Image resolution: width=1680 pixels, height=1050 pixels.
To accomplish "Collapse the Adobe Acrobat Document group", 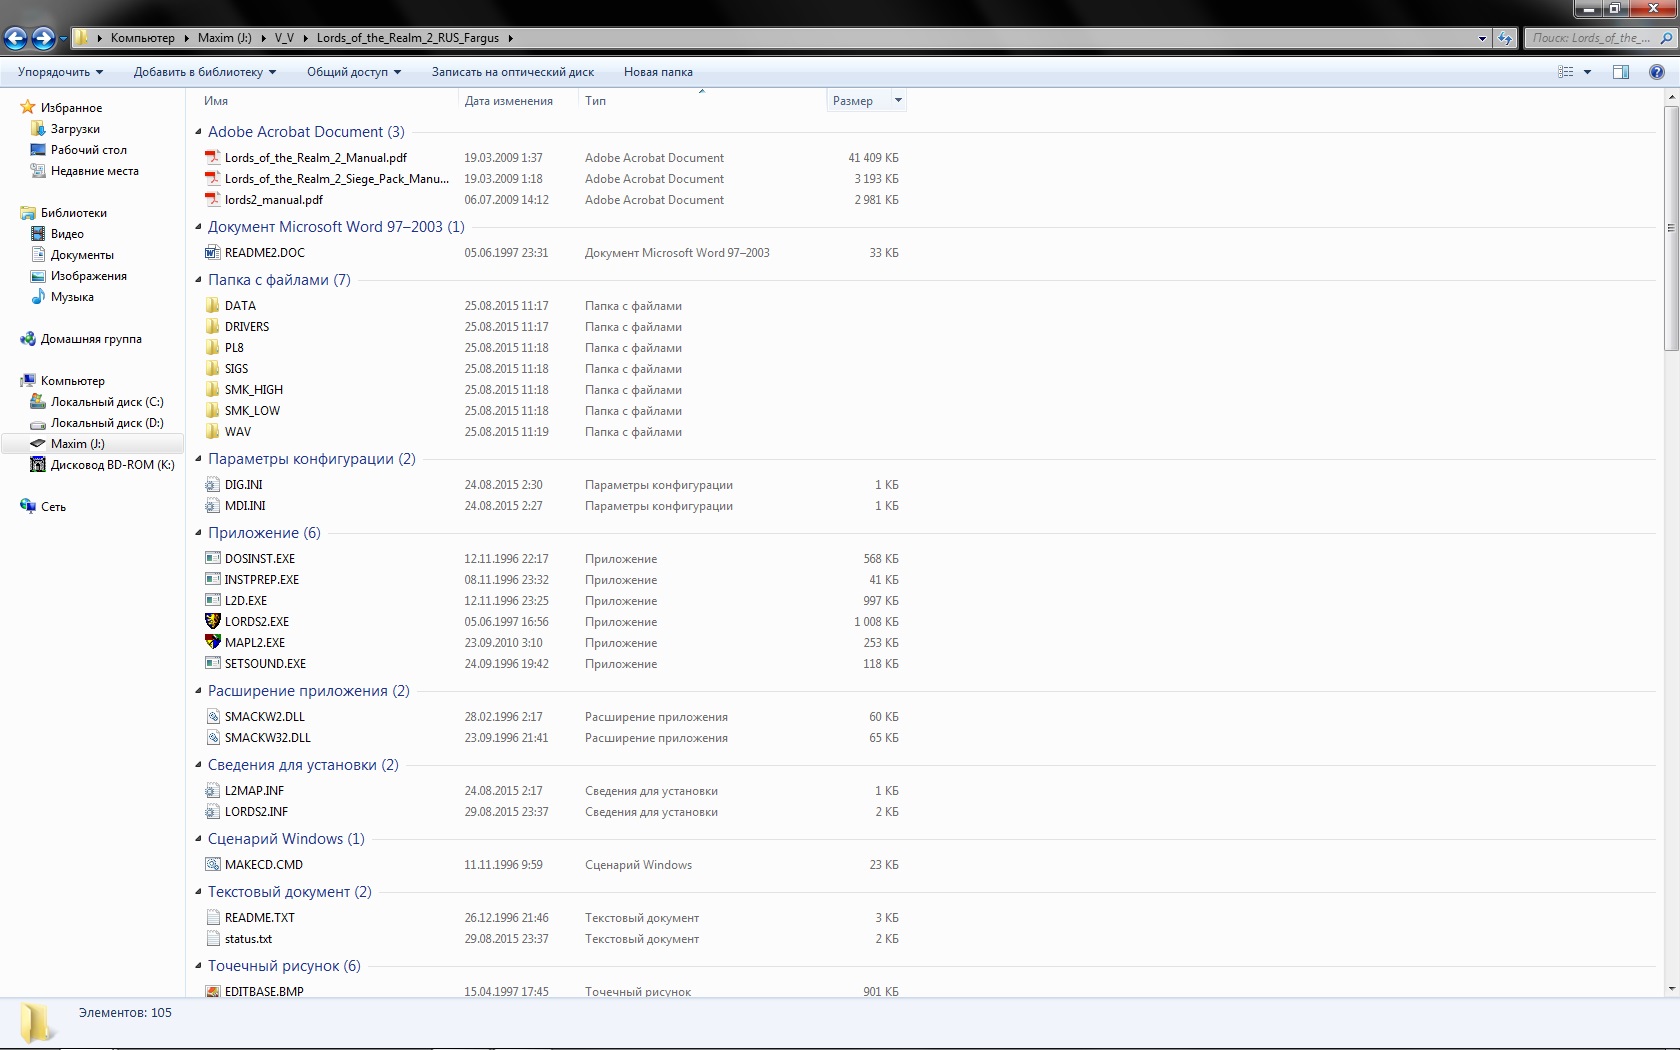I will tap(198, 132).
